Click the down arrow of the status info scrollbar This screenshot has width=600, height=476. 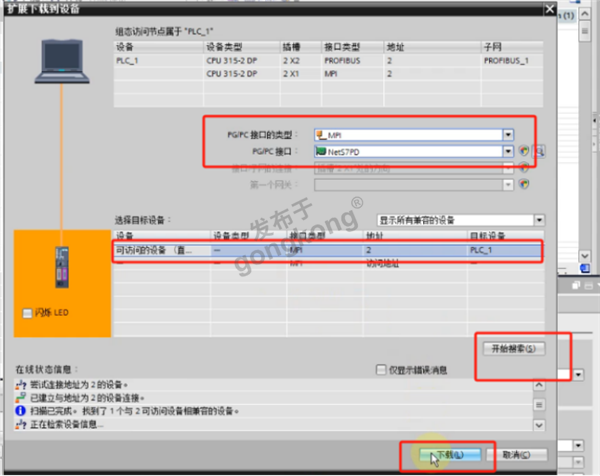click(539, 425)
